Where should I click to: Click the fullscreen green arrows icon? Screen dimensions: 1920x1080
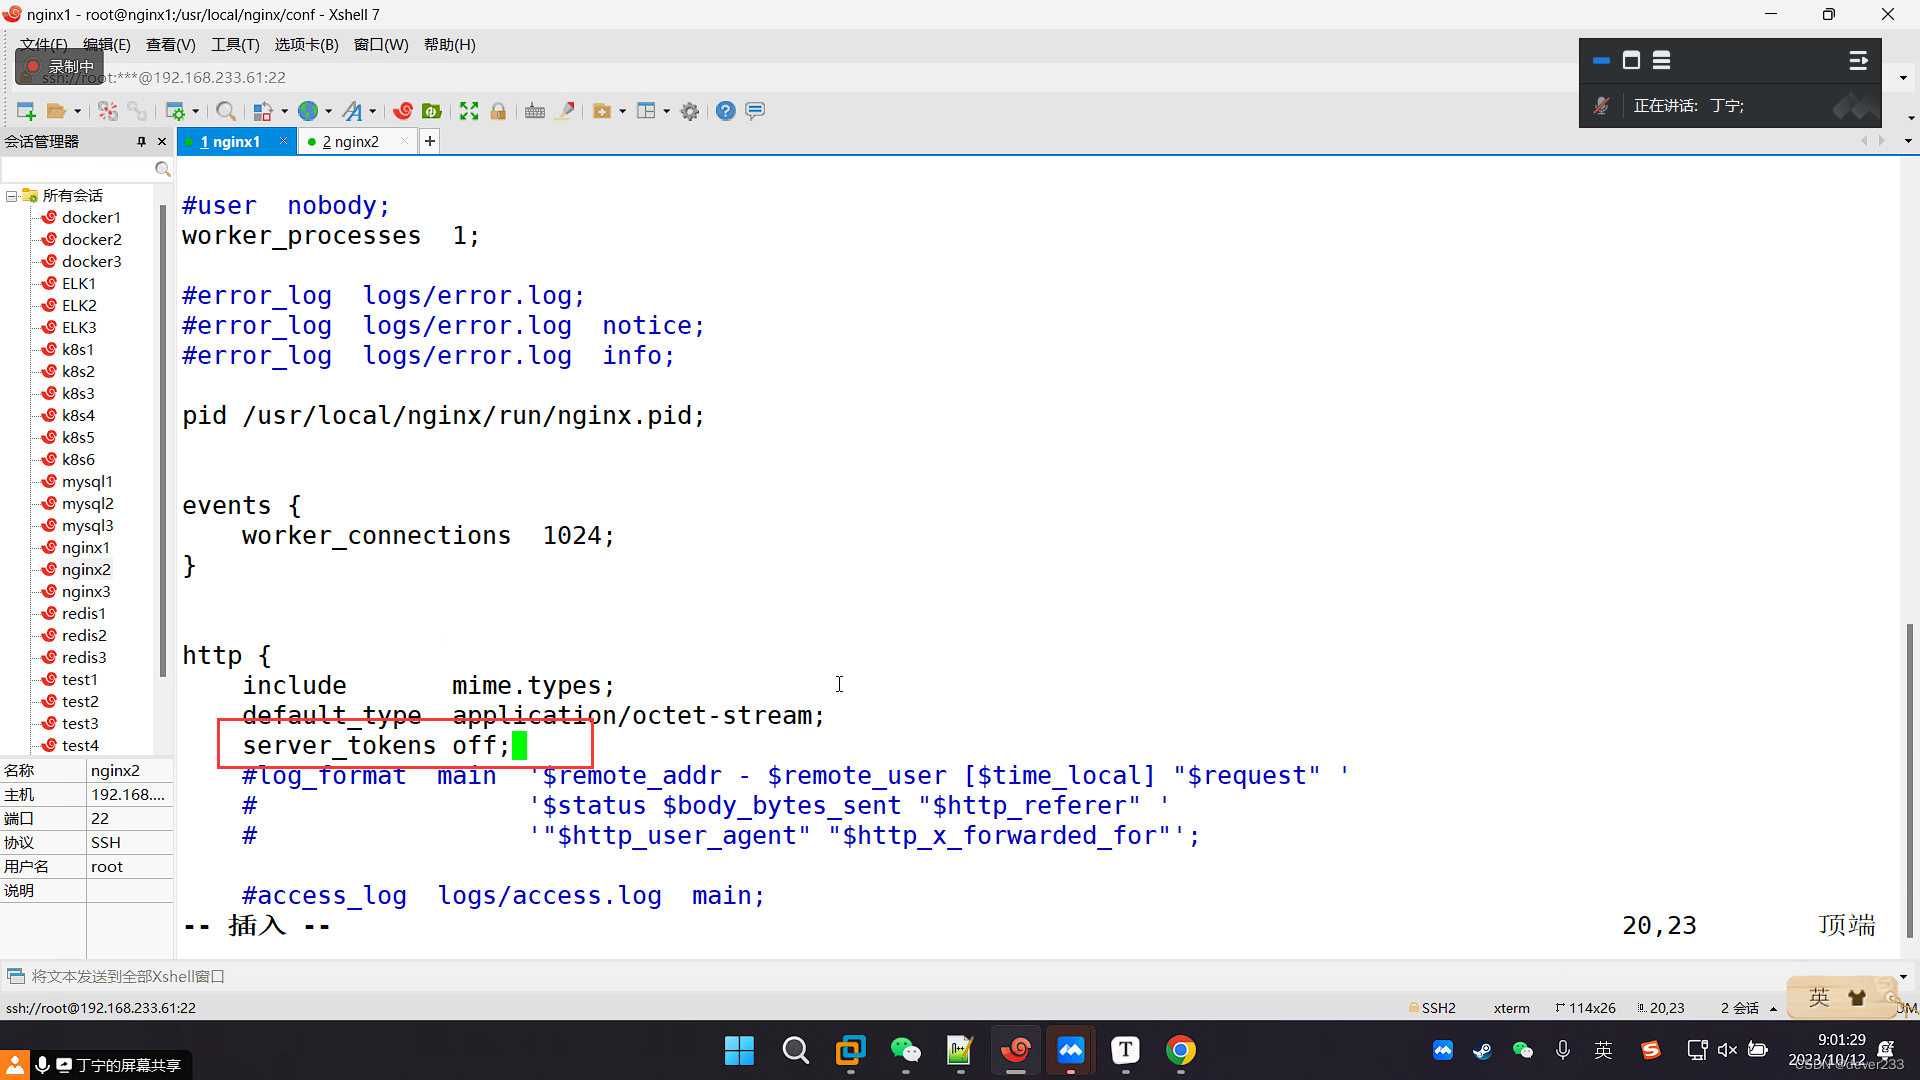coord(469,111)
